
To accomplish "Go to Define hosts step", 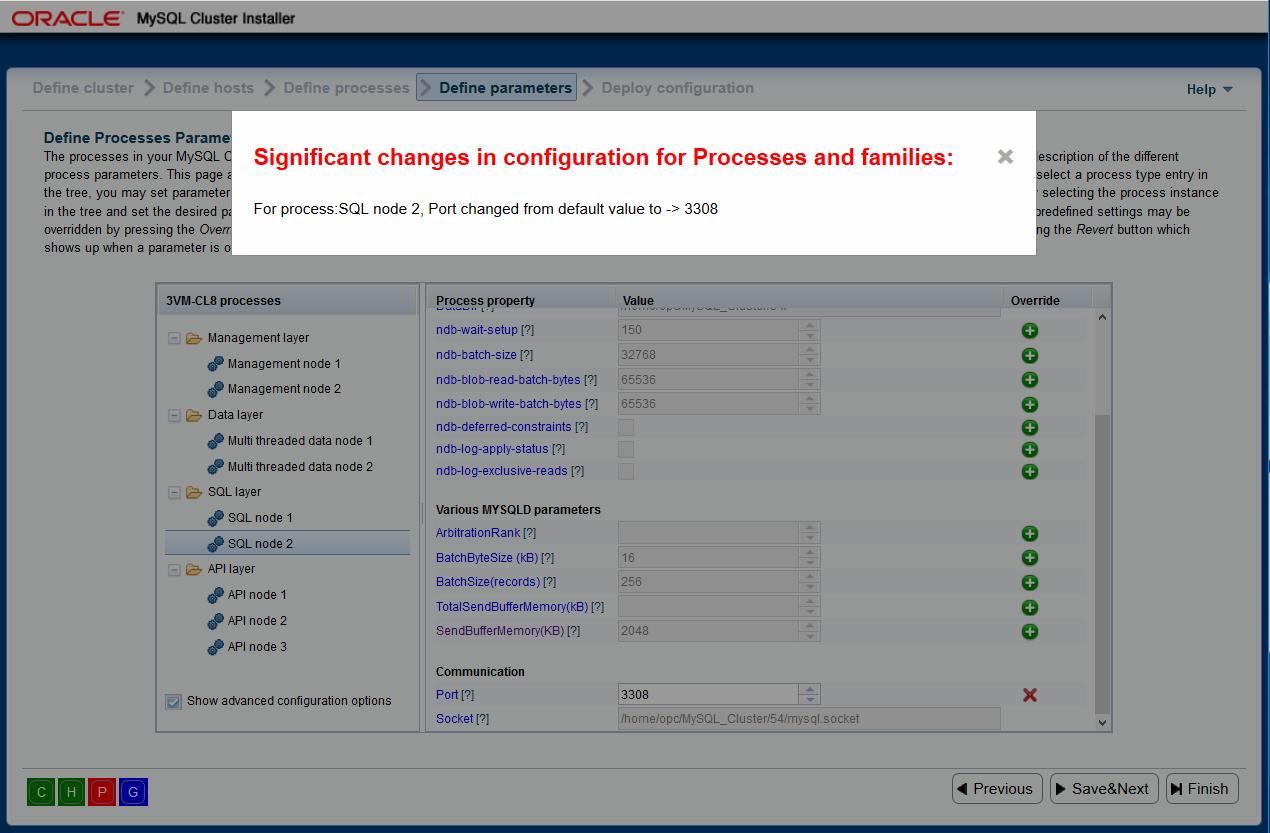I will [208, 88].
